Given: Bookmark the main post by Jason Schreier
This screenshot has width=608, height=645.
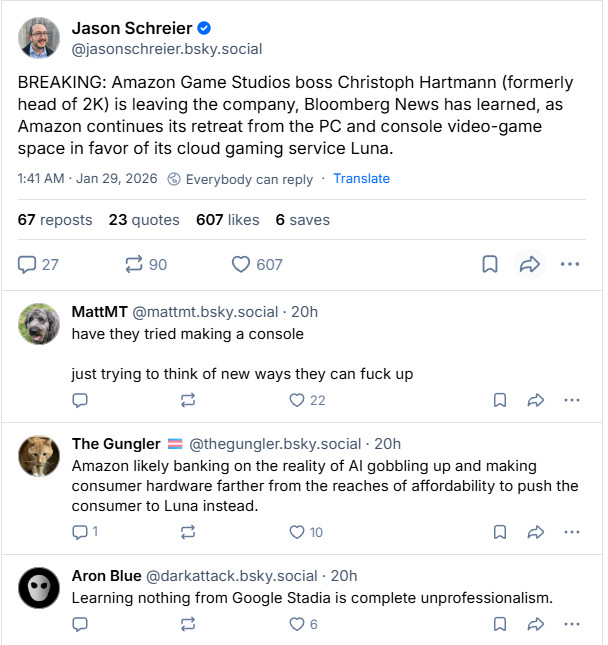Looking at the screenshot, I should (x=490, y=264).
